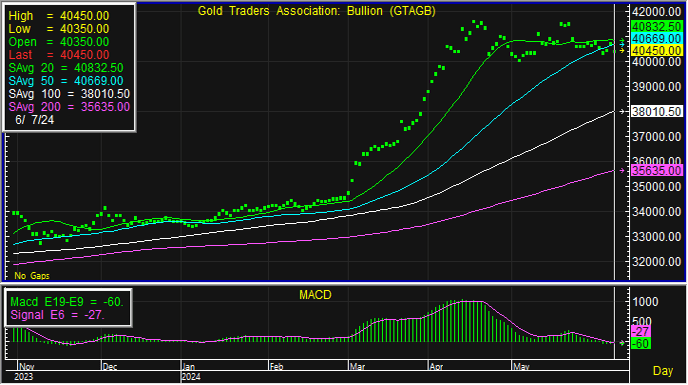Select SAvg 200 = 35635.00 legend entry

69,107
